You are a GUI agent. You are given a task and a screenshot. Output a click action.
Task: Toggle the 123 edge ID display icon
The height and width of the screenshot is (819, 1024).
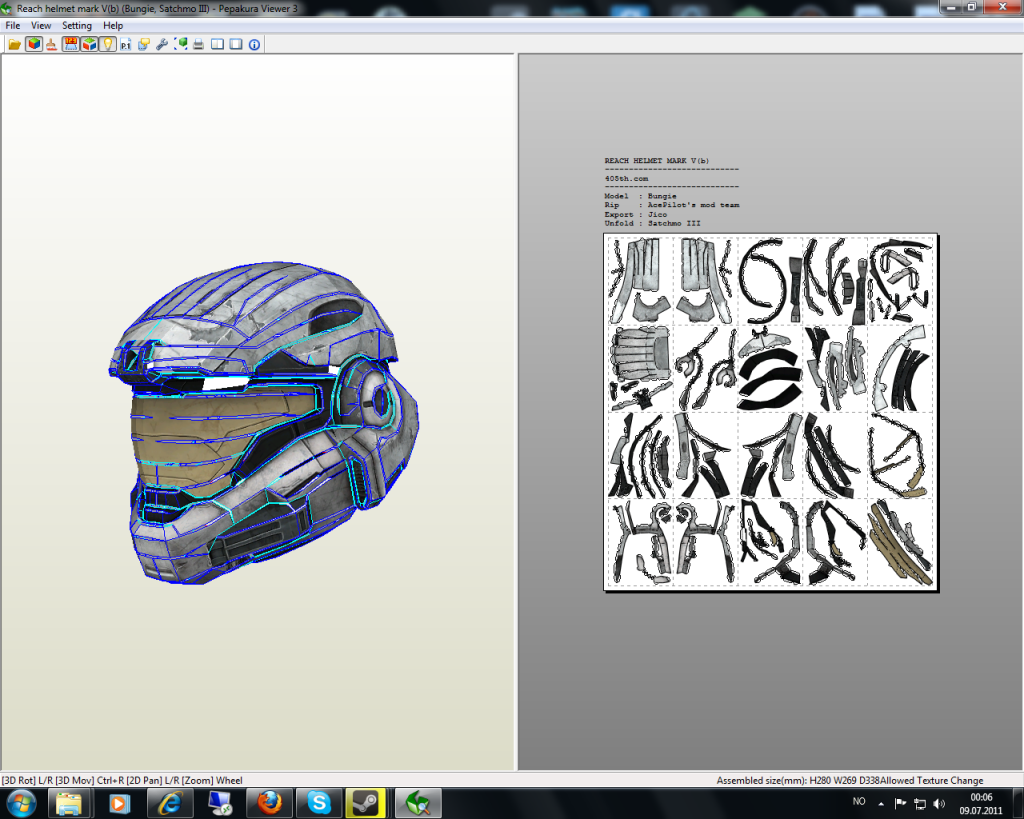click(x=71, y=44)
